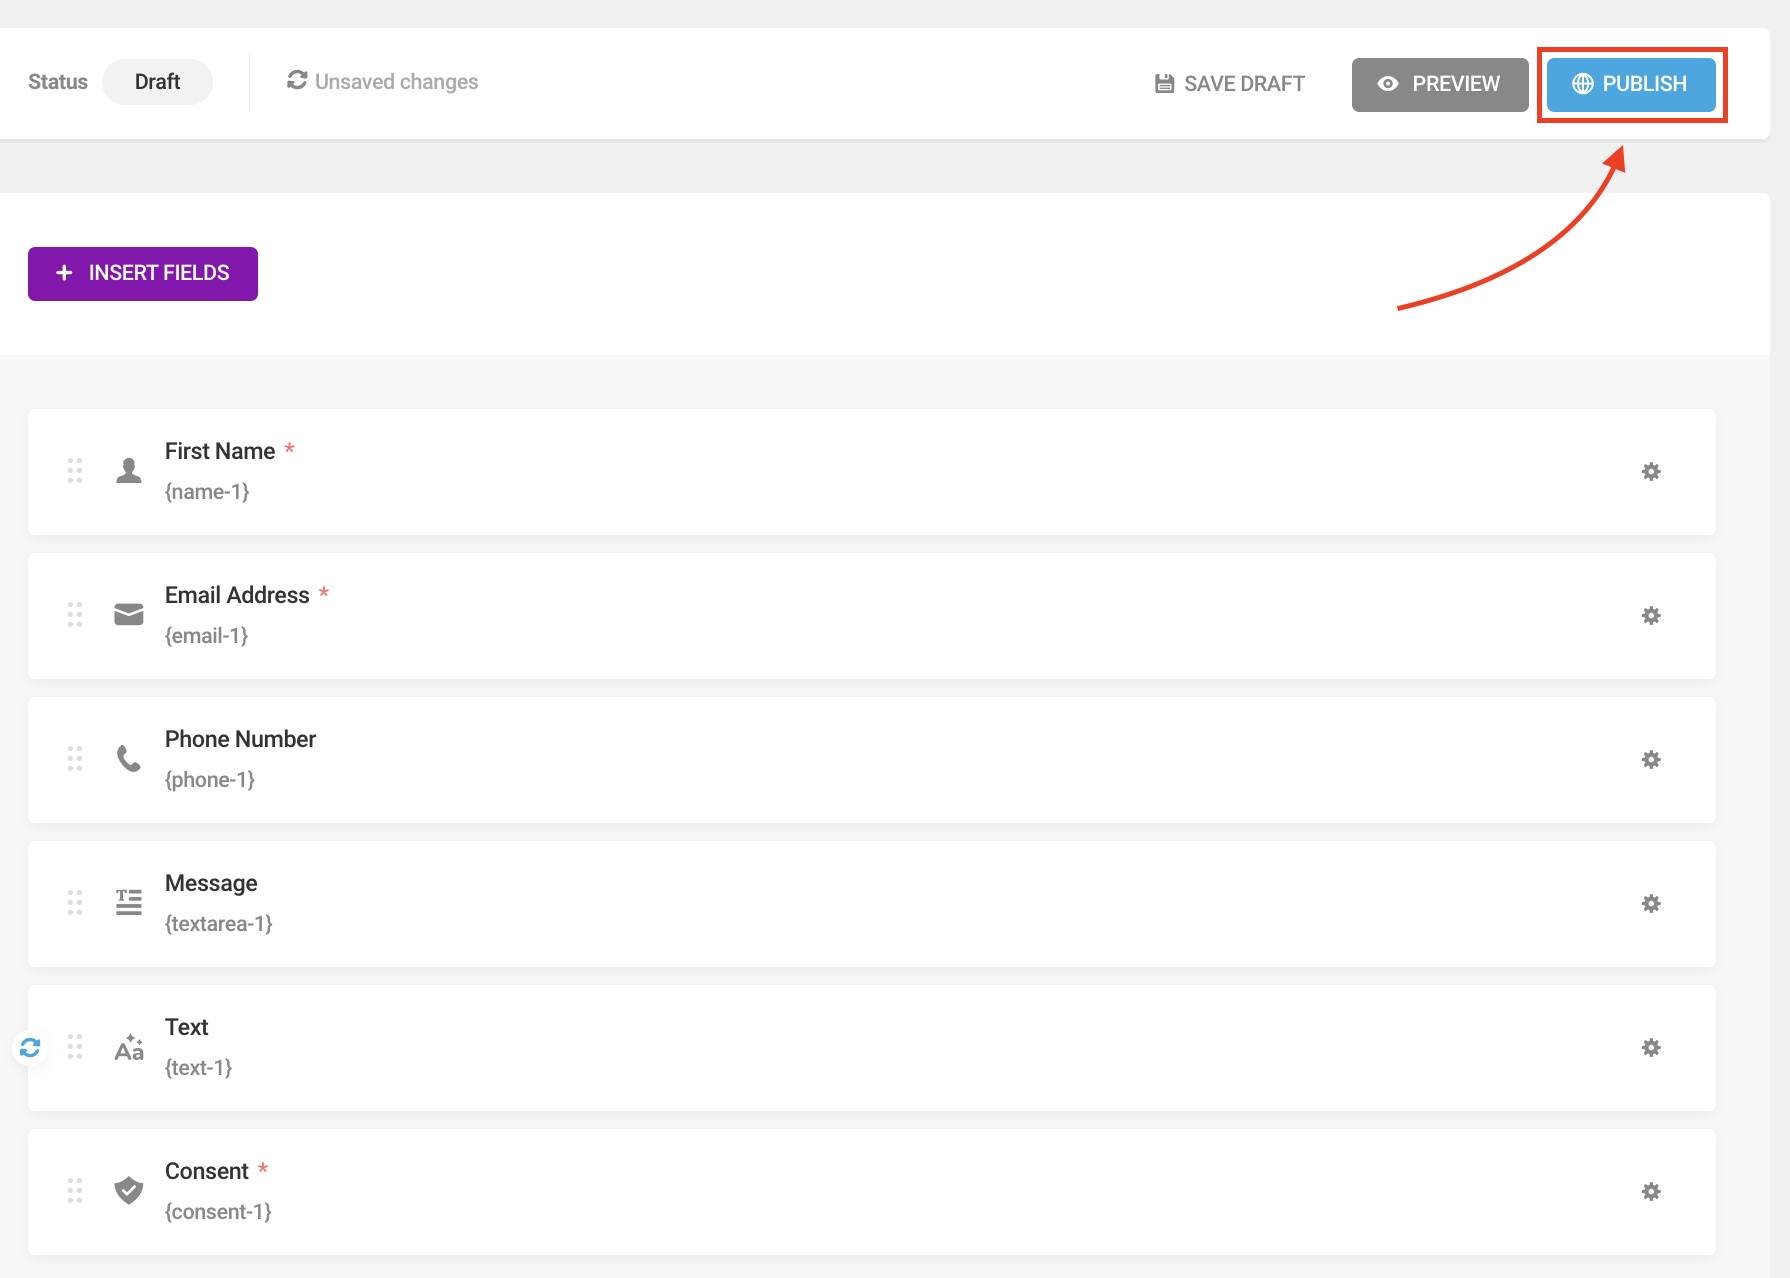Image resolution: width=1790 pixels, height=1278 pixels.
Task: Click the drag handle on the Consent field
Action: 74,1190
